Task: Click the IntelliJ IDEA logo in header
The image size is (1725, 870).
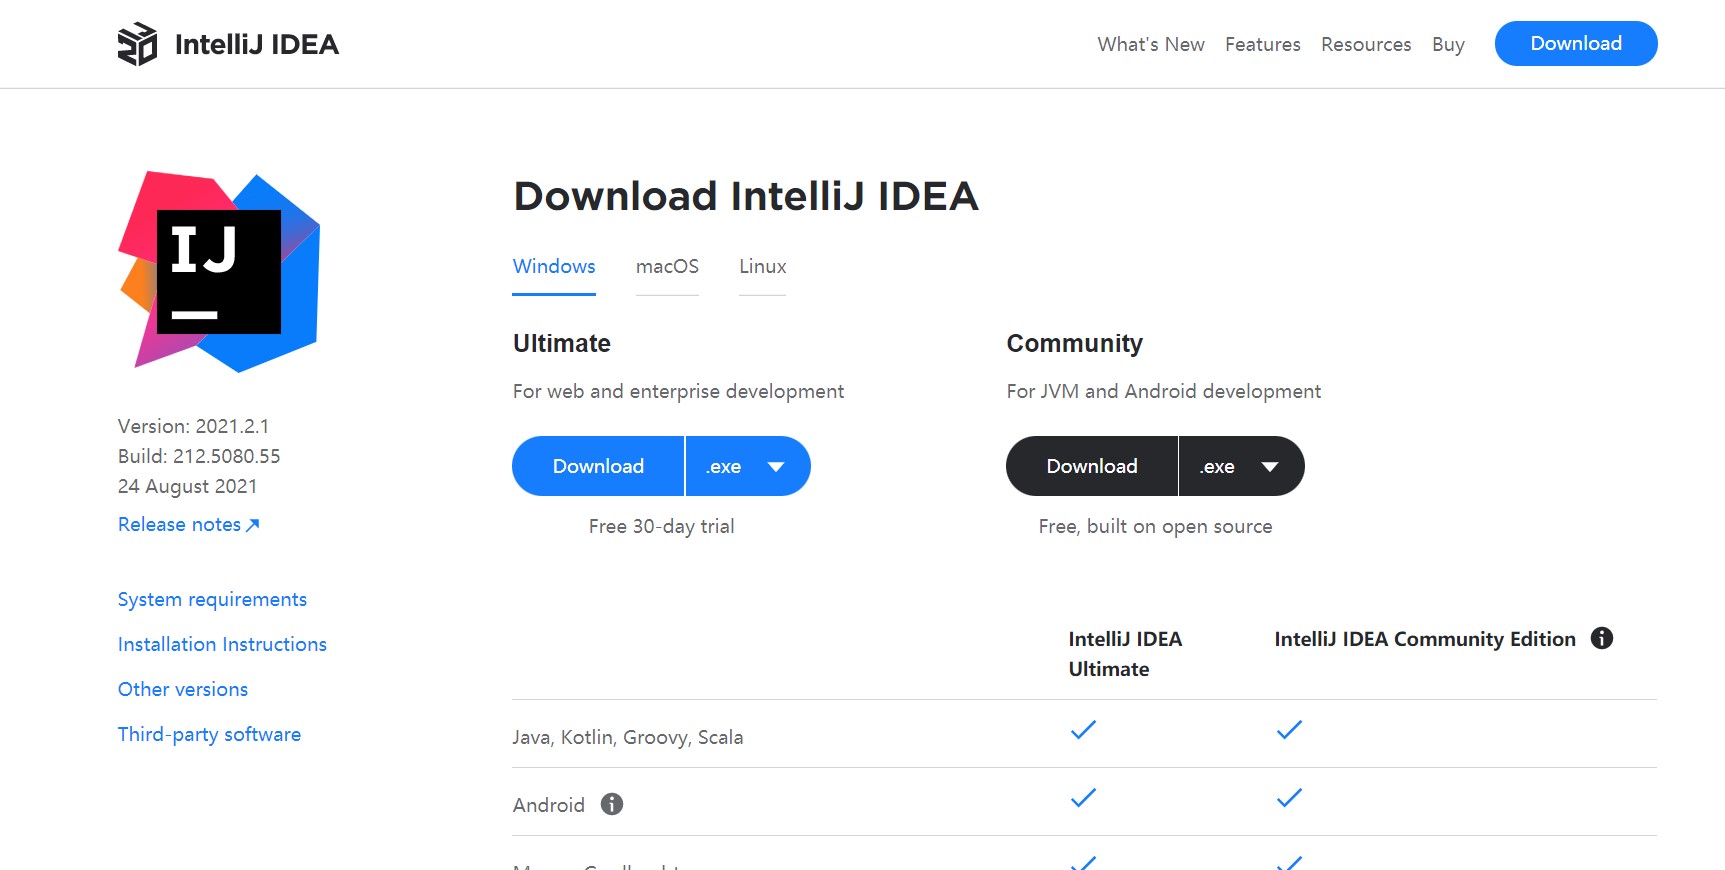Action: 228,44
